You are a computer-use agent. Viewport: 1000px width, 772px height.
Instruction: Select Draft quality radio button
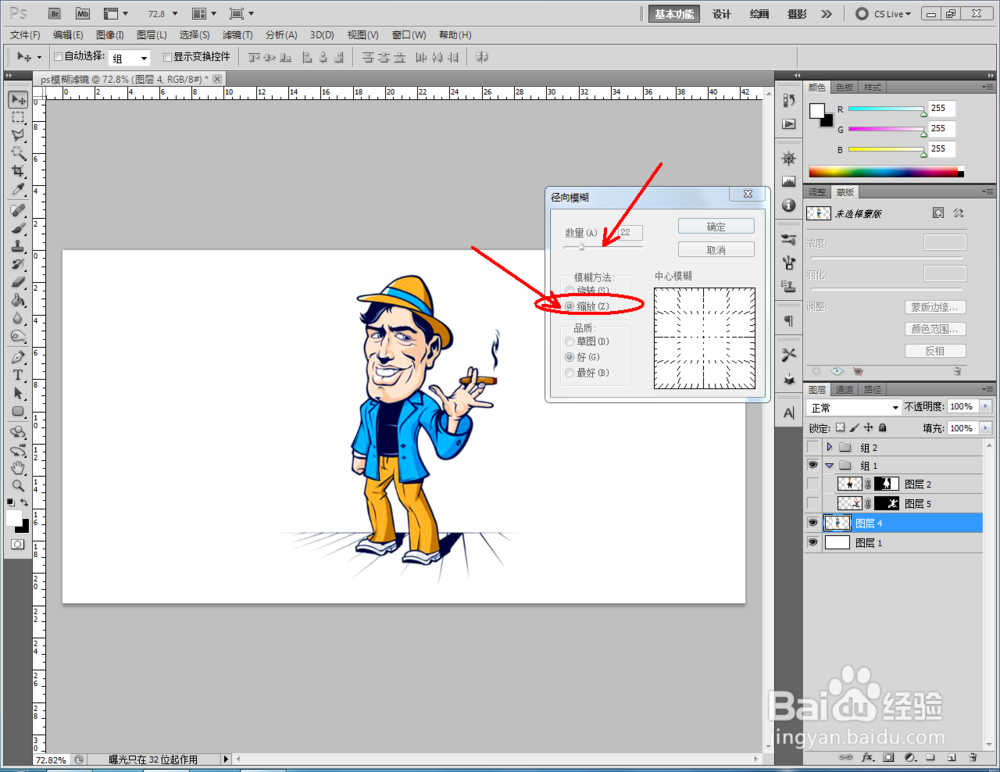(x=570, y=341)
